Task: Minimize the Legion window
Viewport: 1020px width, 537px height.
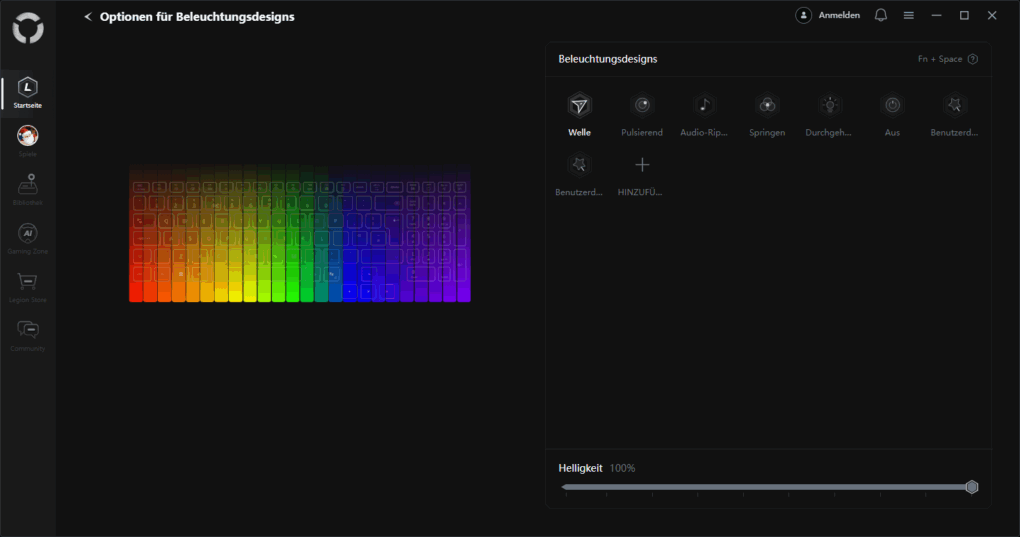Action: coord(936,15)
